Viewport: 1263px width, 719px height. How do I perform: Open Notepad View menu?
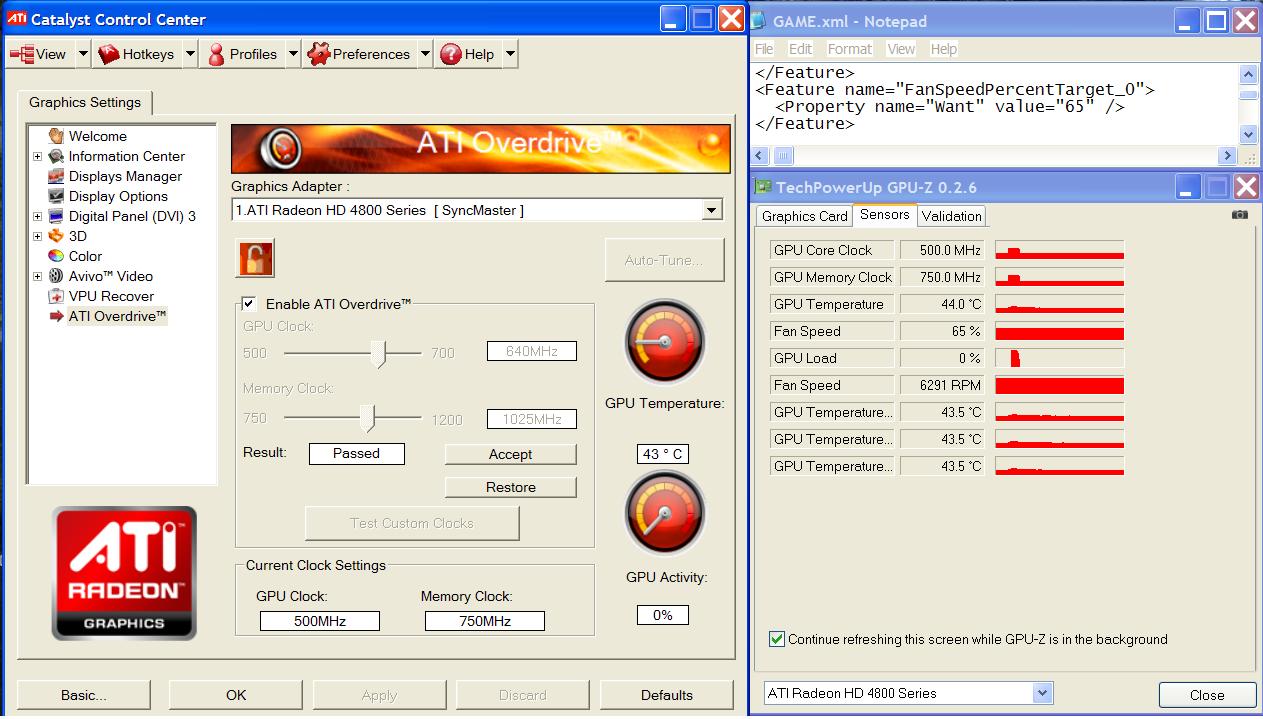pyautogui.click(x=901, y=48)
